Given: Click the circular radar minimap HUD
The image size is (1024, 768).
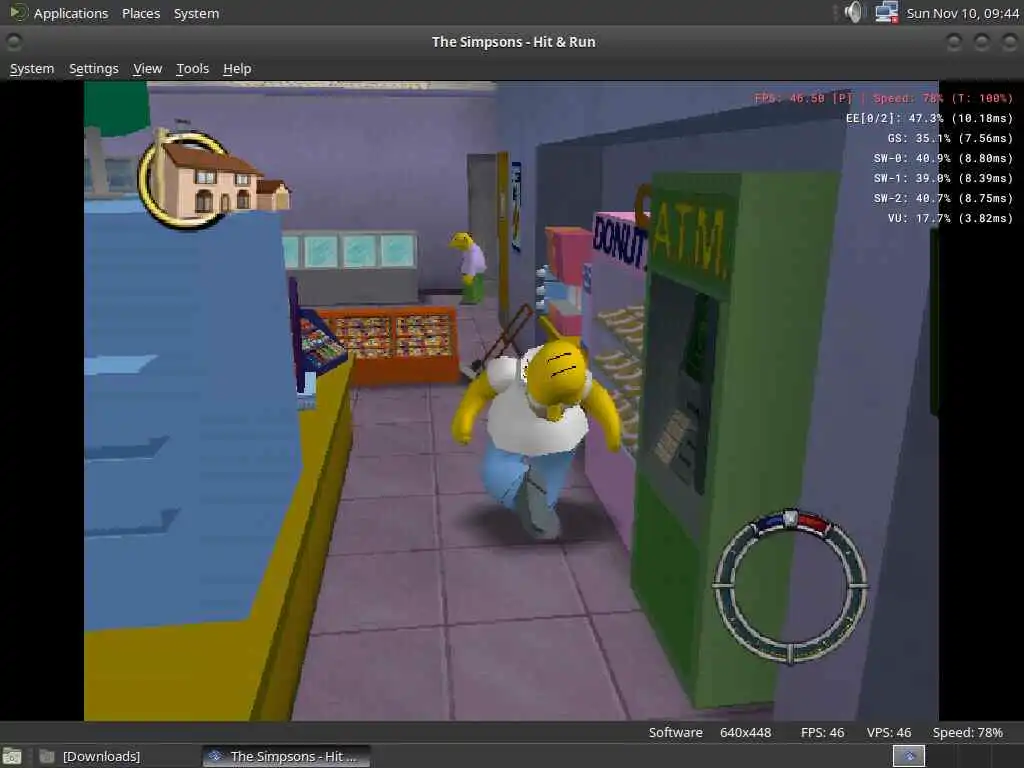Looking at the screenshot, I should (x=790, y=586).
